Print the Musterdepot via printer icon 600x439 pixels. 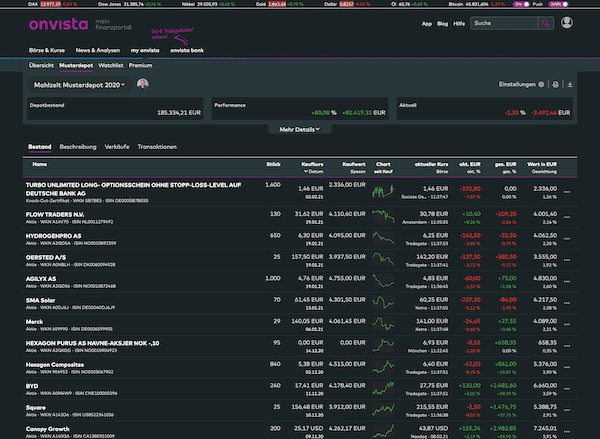pyautogui.click(x=555, y=85)
